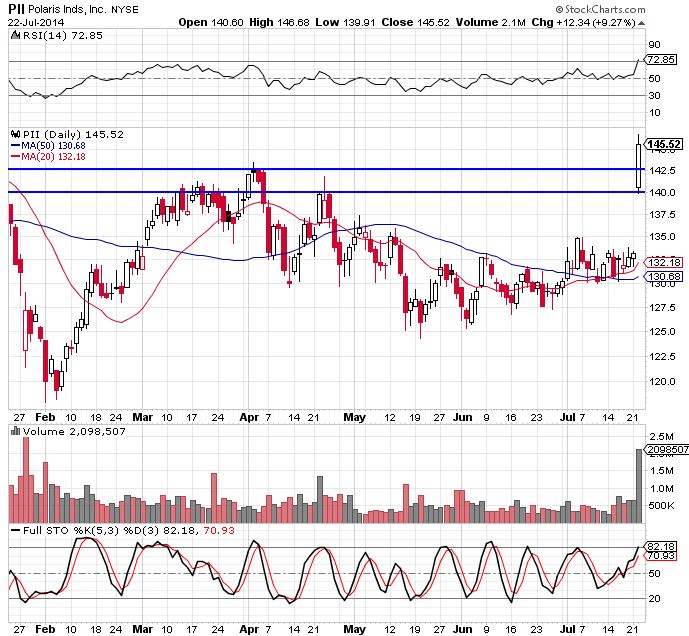Click the PII (Daily) 145.52 legend label
The width and height of the screenshot is (689, 636).
[73, 134]
